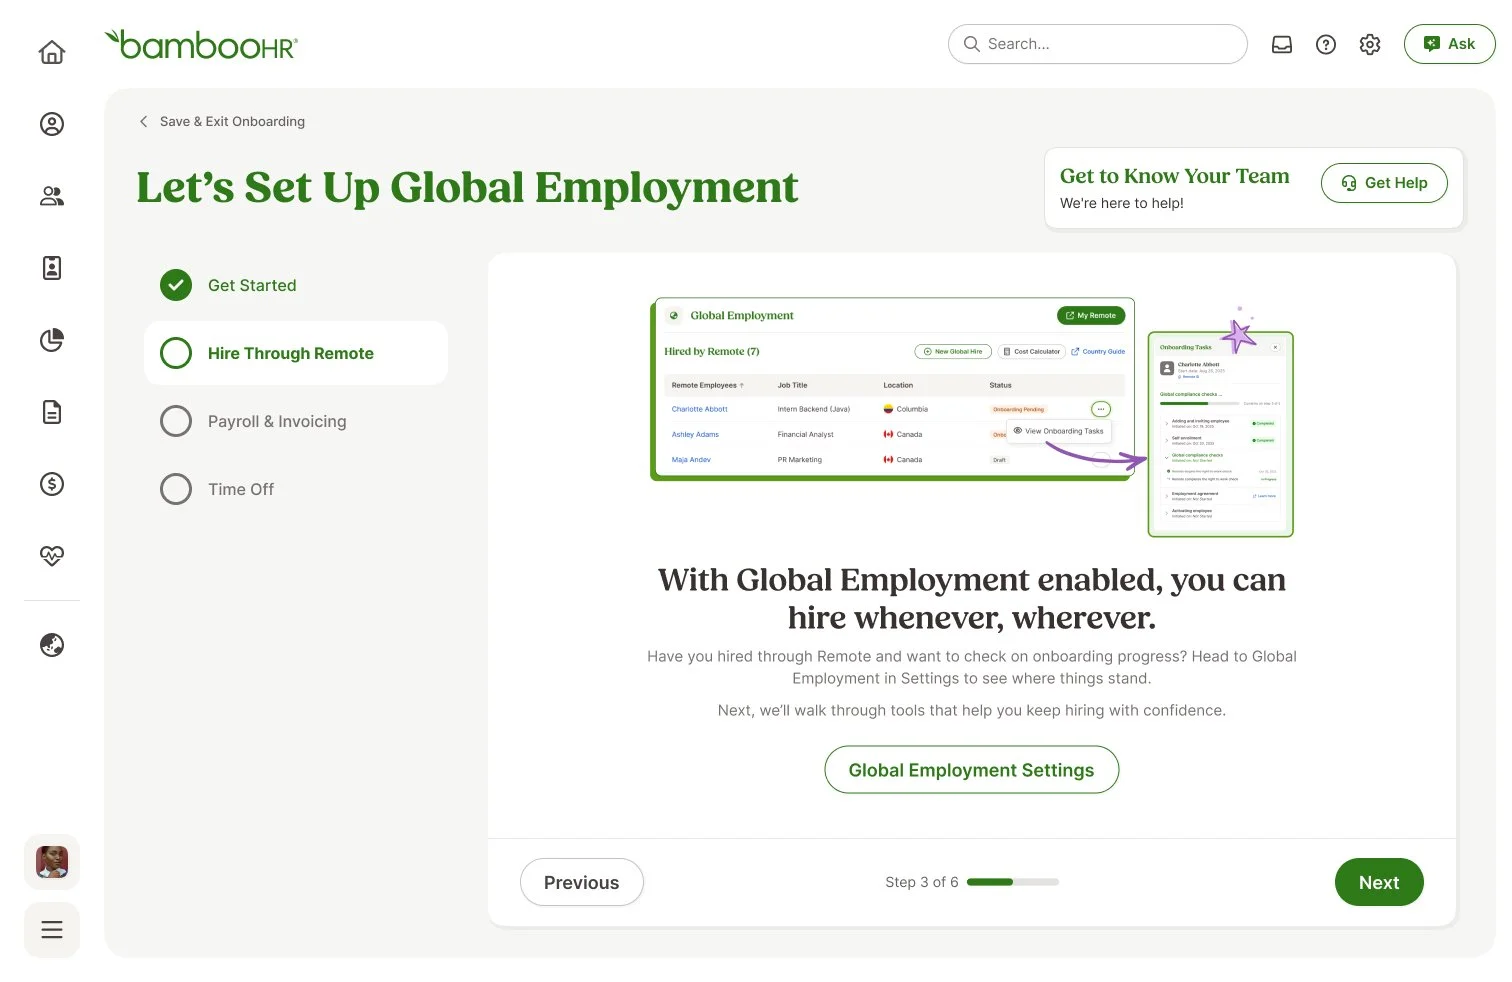Open the settings gear icon
This screenshot has width=1512, height=982.
[1370, 44]
